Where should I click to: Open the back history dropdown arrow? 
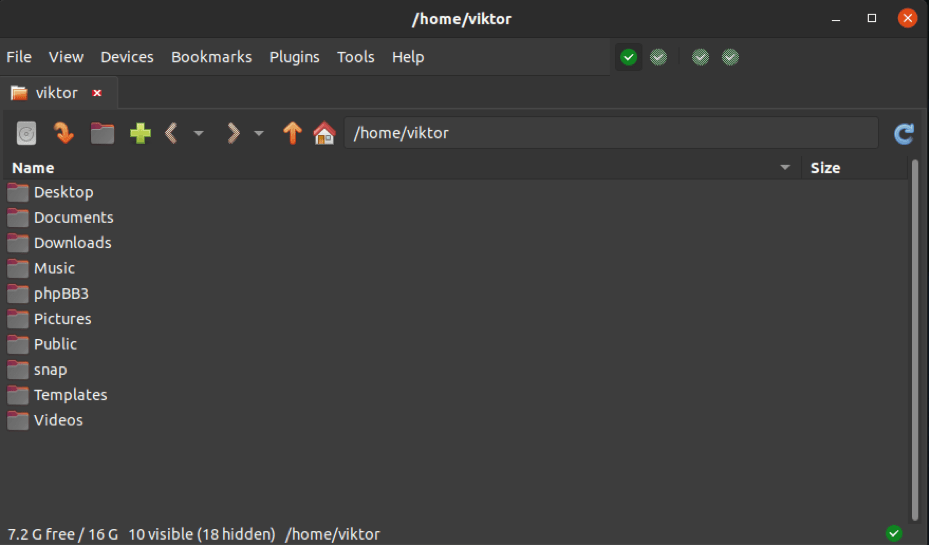[198, 133]
